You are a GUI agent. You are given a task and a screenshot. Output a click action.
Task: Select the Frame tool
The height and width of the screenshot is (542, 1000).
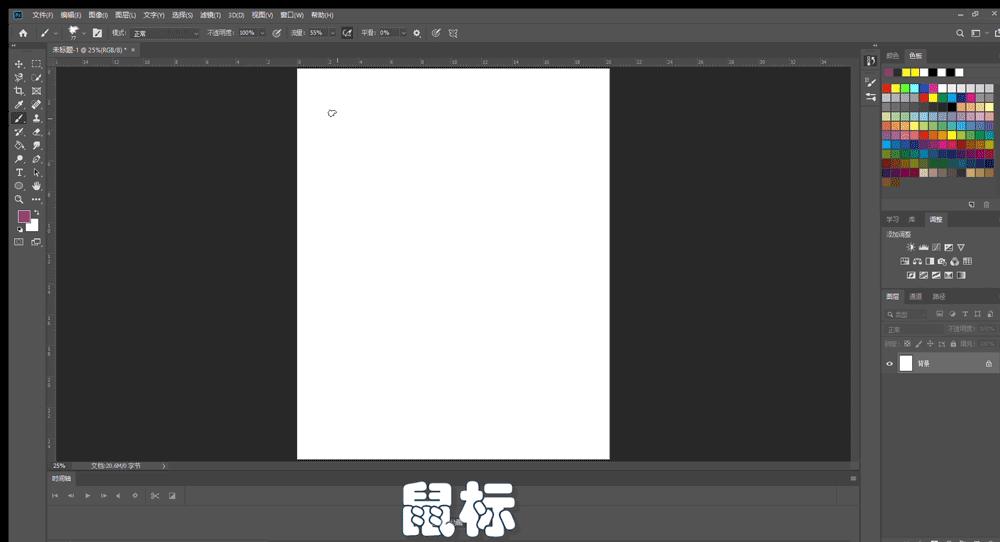point(36,91)
